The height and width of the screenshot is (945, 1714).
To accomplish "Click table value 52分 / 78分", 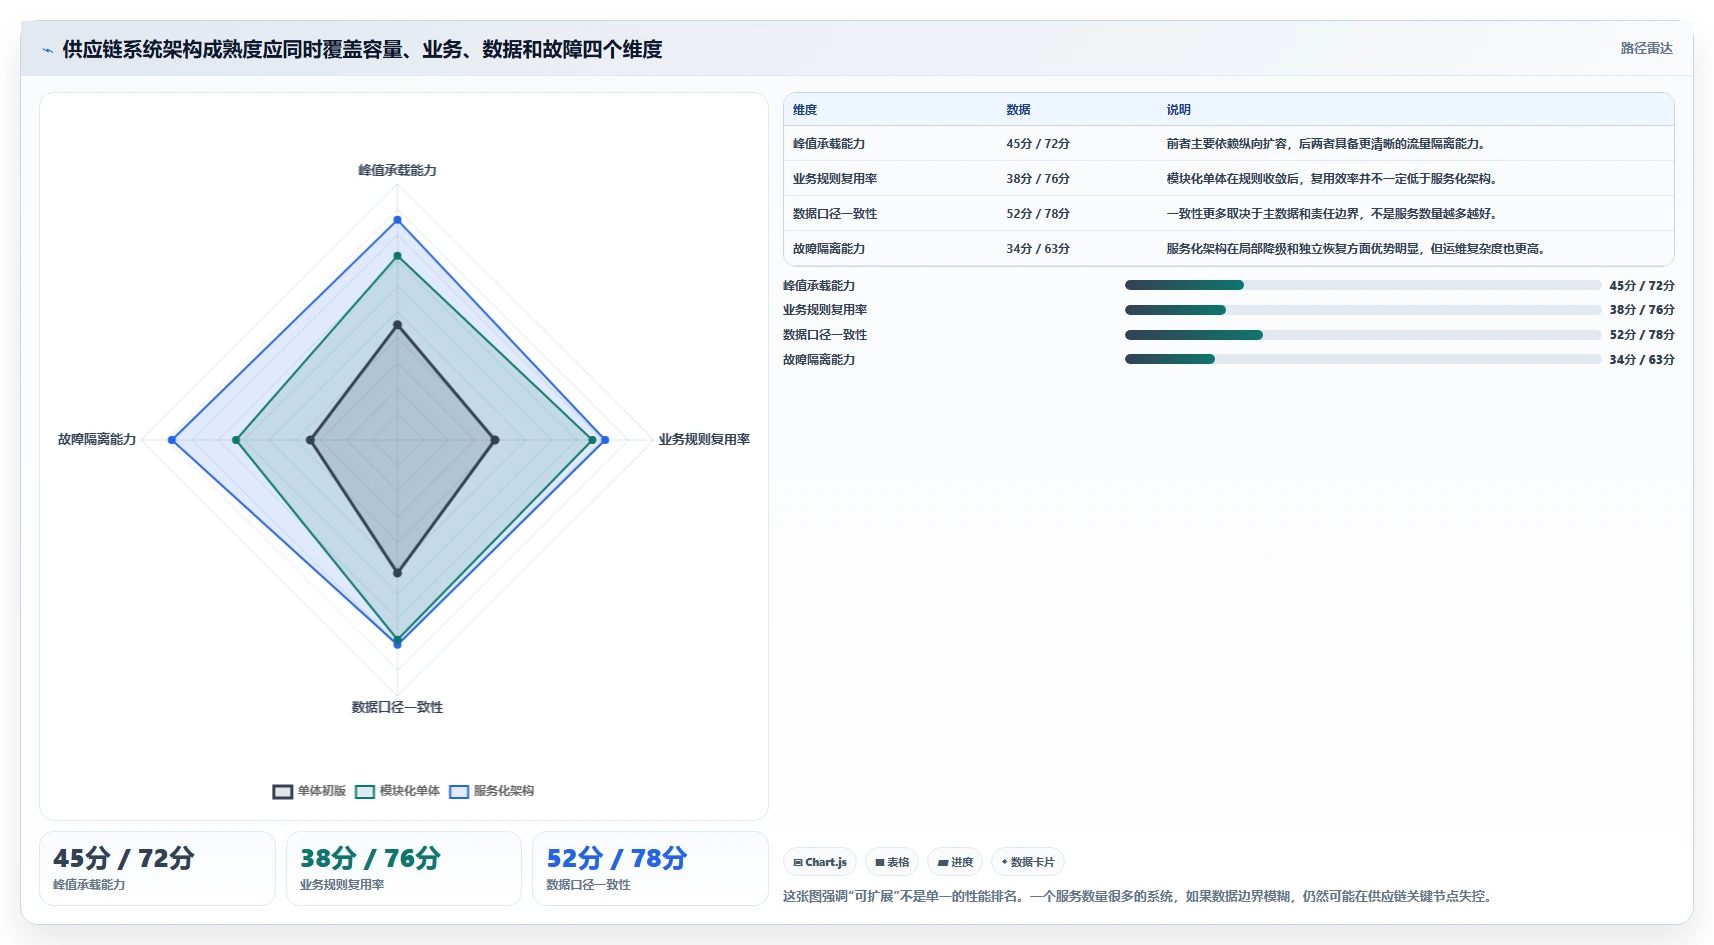I will 1038,214.
